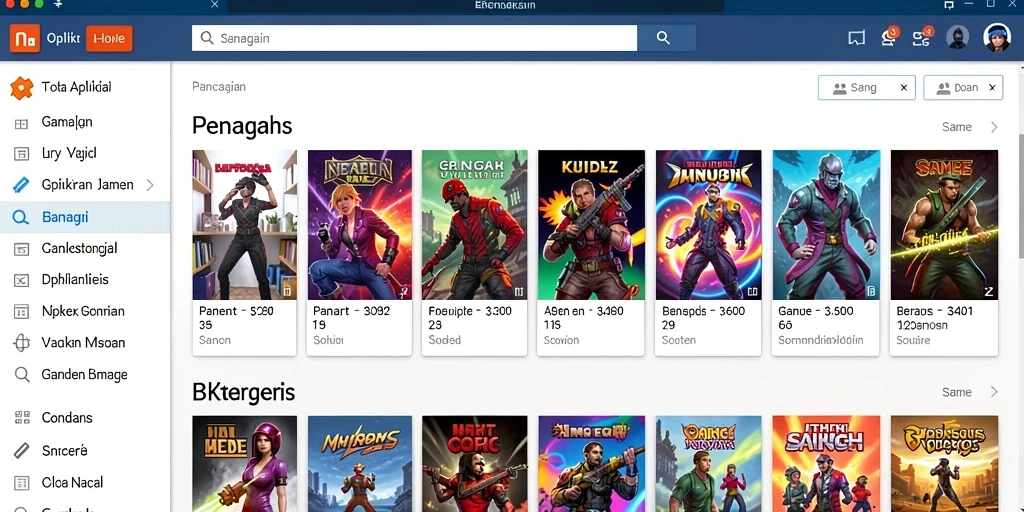Screen dimensions: 1024x512
Task: Open the Gamalgn sidebar icon
Action: (x=22, y=123)
